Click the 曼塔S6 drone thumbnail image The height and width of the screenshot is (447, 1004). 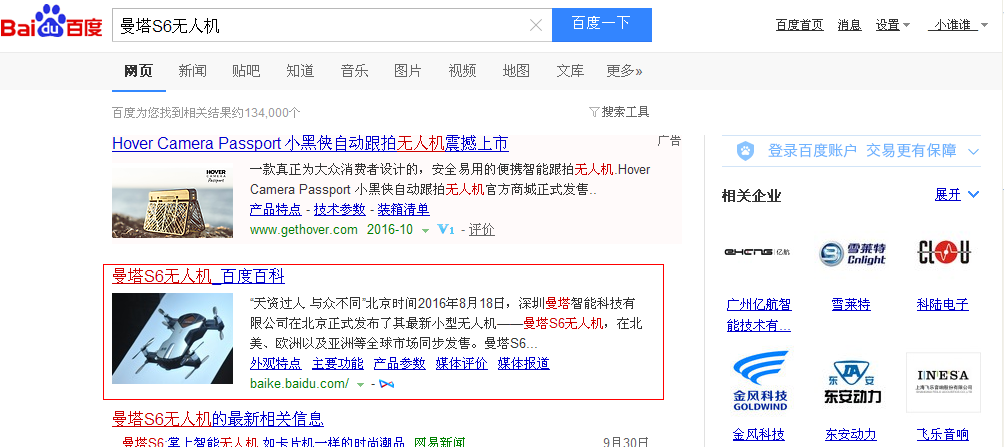click(x=172, y=339)
